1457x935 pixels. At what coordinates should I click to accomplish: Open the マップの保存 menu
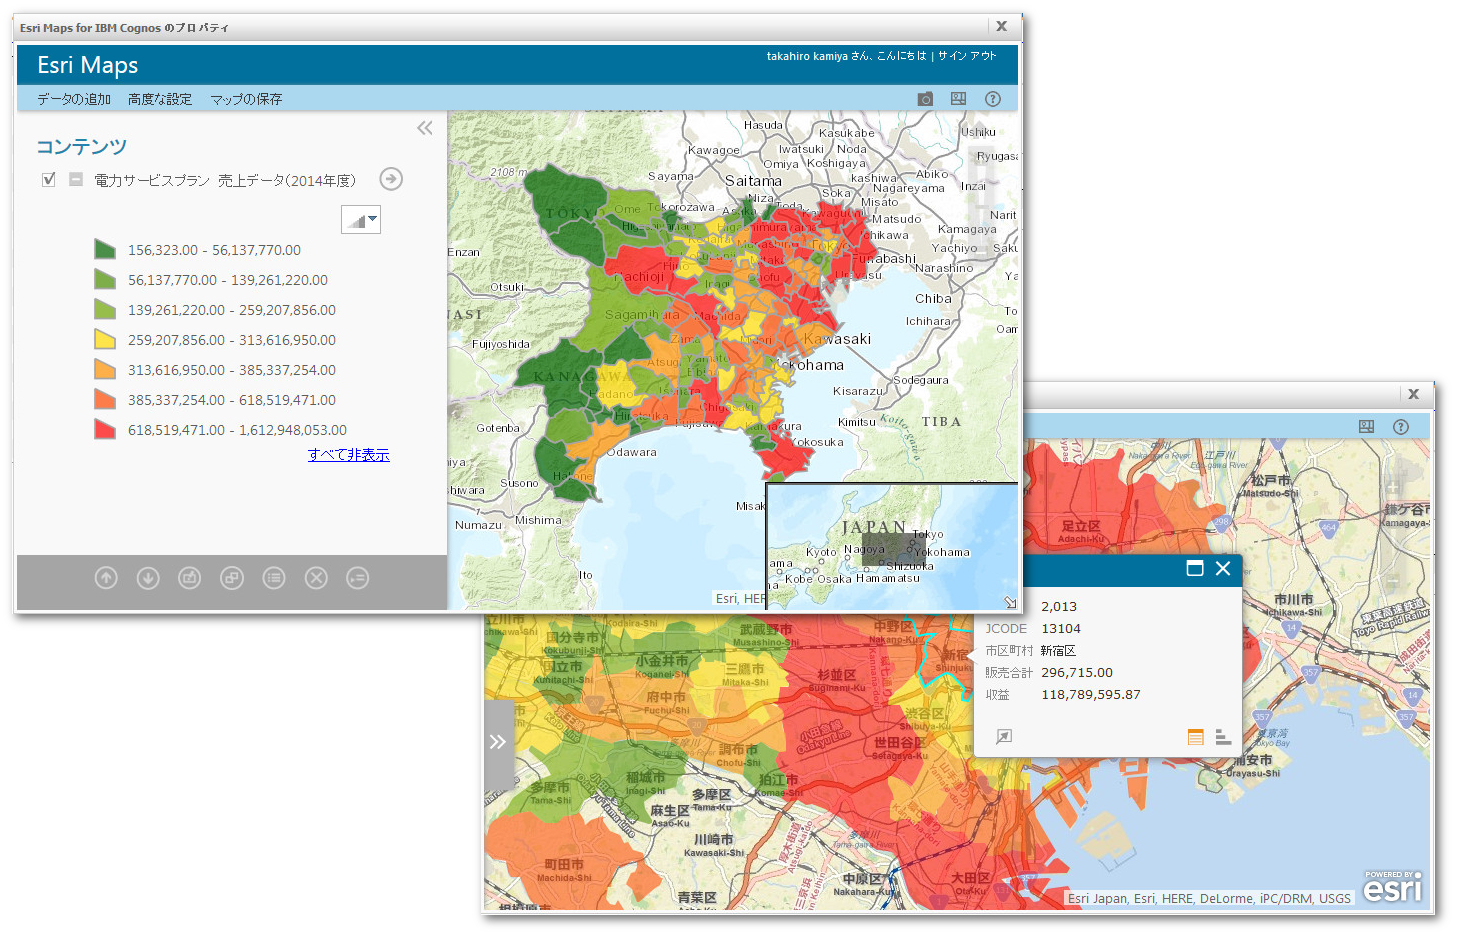point(246,99)
